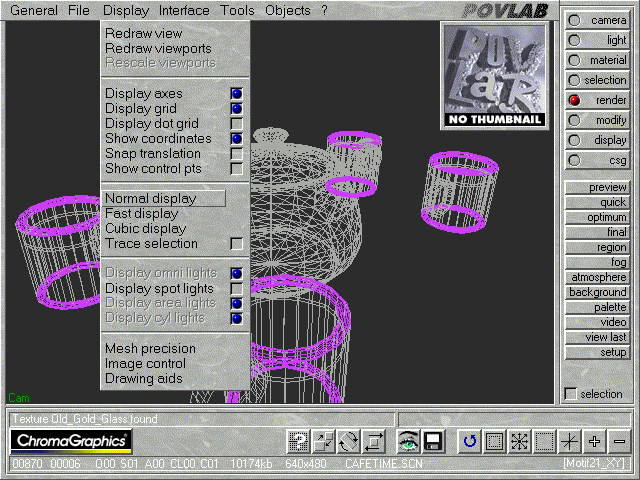Viewport: 640px width, 480px height.
Task: Select the camera panel radio button
Action: (574, 20)
